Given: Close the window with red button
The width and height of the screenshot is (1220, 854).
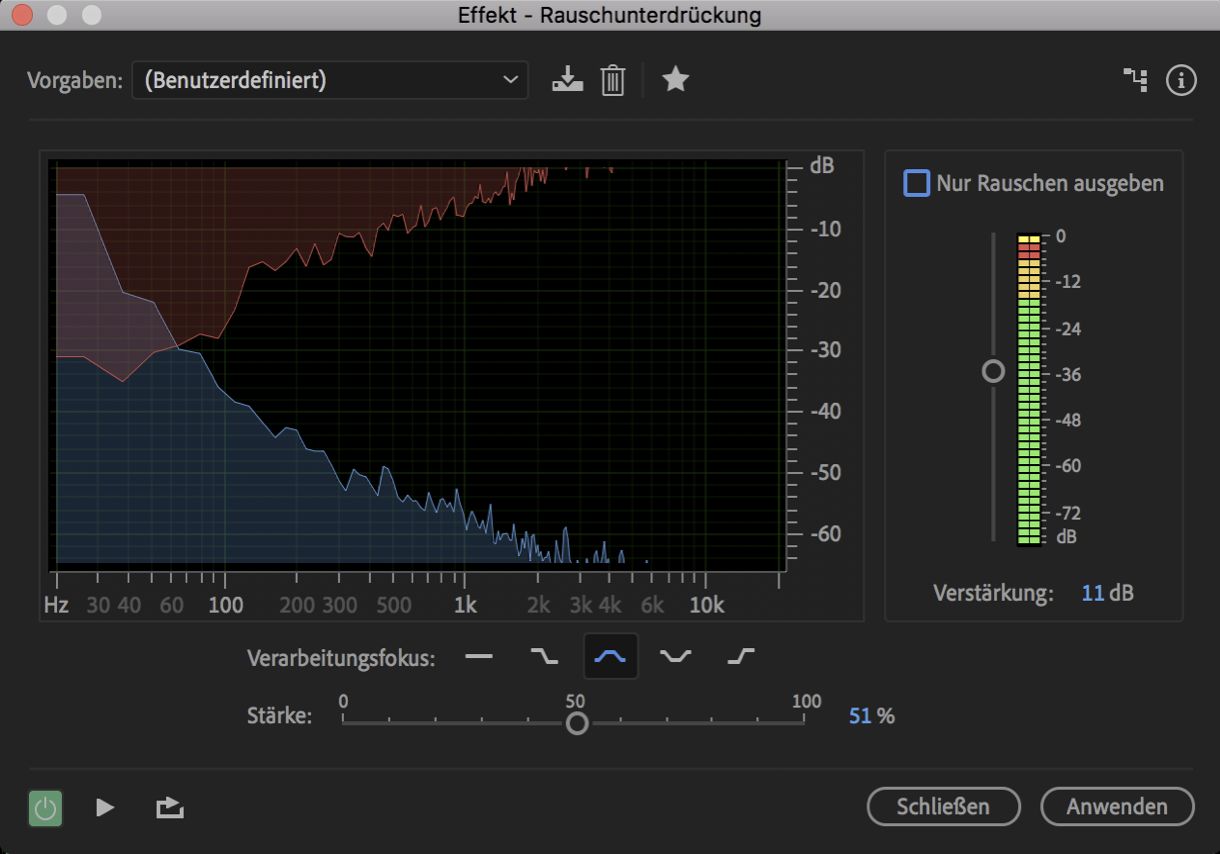Looking at the screenshot, I should point(22,15).
